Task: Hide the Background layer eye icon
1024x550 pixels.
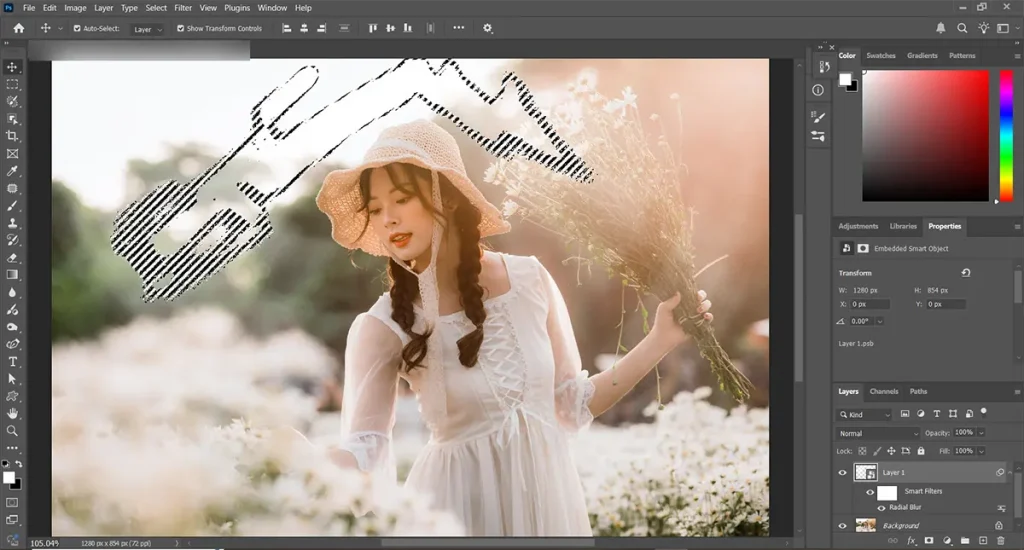Action: [x=842, y=525]
